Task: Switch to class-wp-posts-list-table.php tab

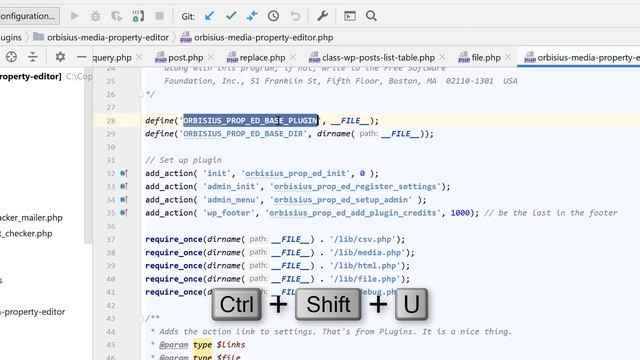Action: [x=372, y=58]
